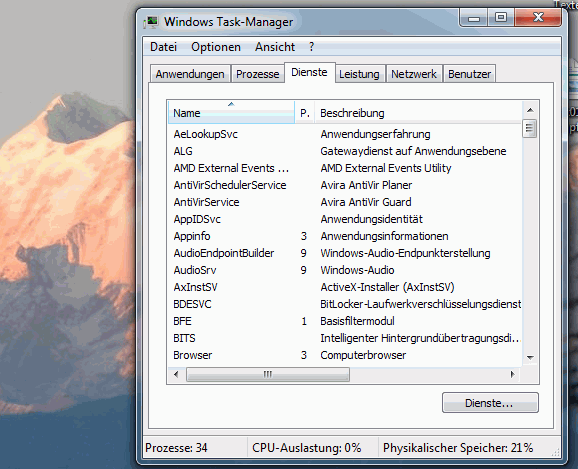This screenshot has height=469, width=578.
Task: Select the BITS service row
Action: pyautogui.click(x=345, y=338)
